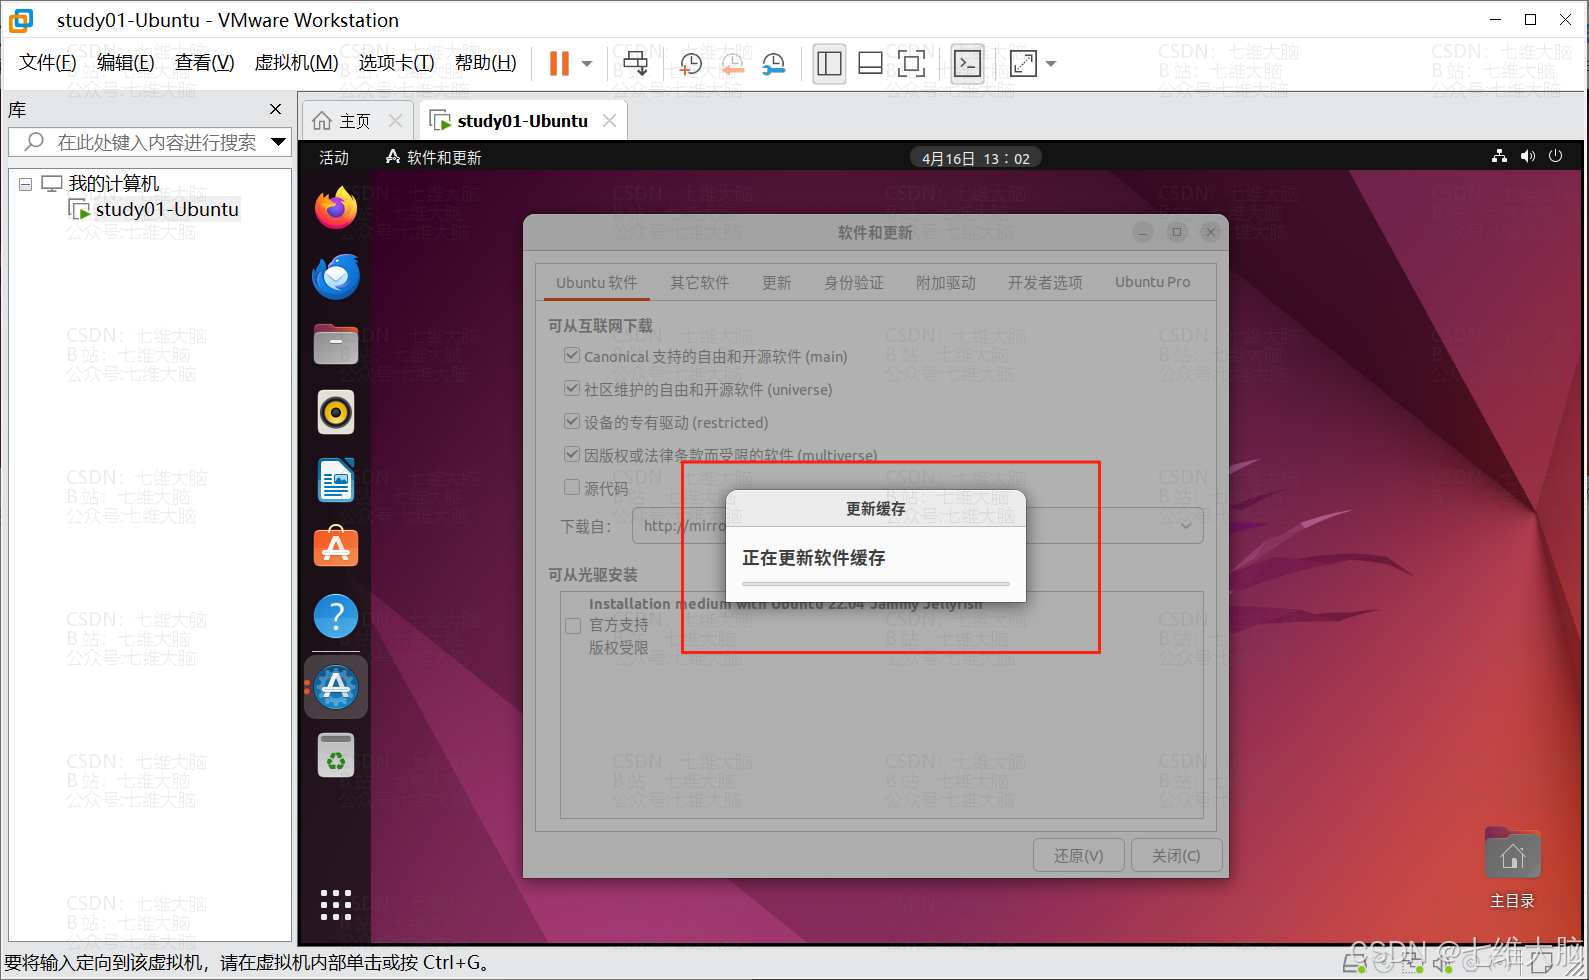Send Ctrl+Alt+Del to the VM
Viewport: 1589px width, 980px height.
coord(635,64)
